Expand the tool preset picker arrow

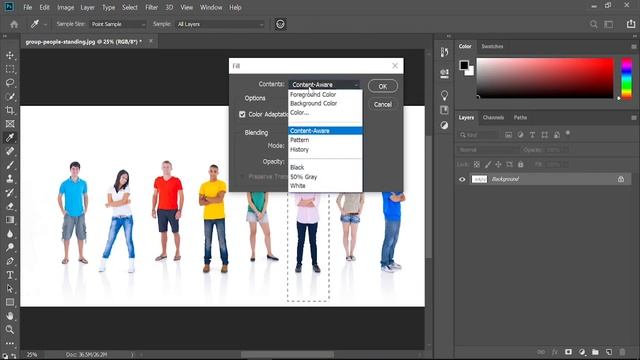tap(45, 24)
